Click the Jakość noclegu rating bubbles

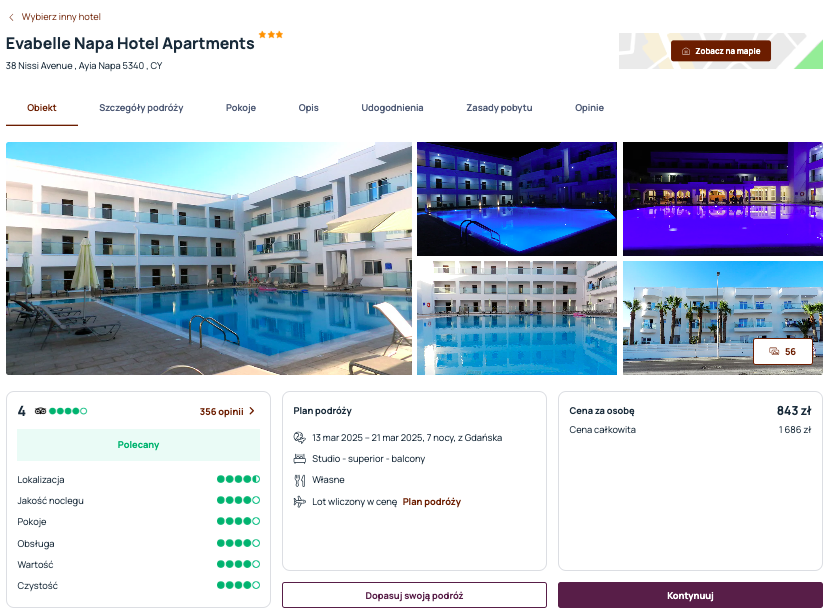[238, 500]
